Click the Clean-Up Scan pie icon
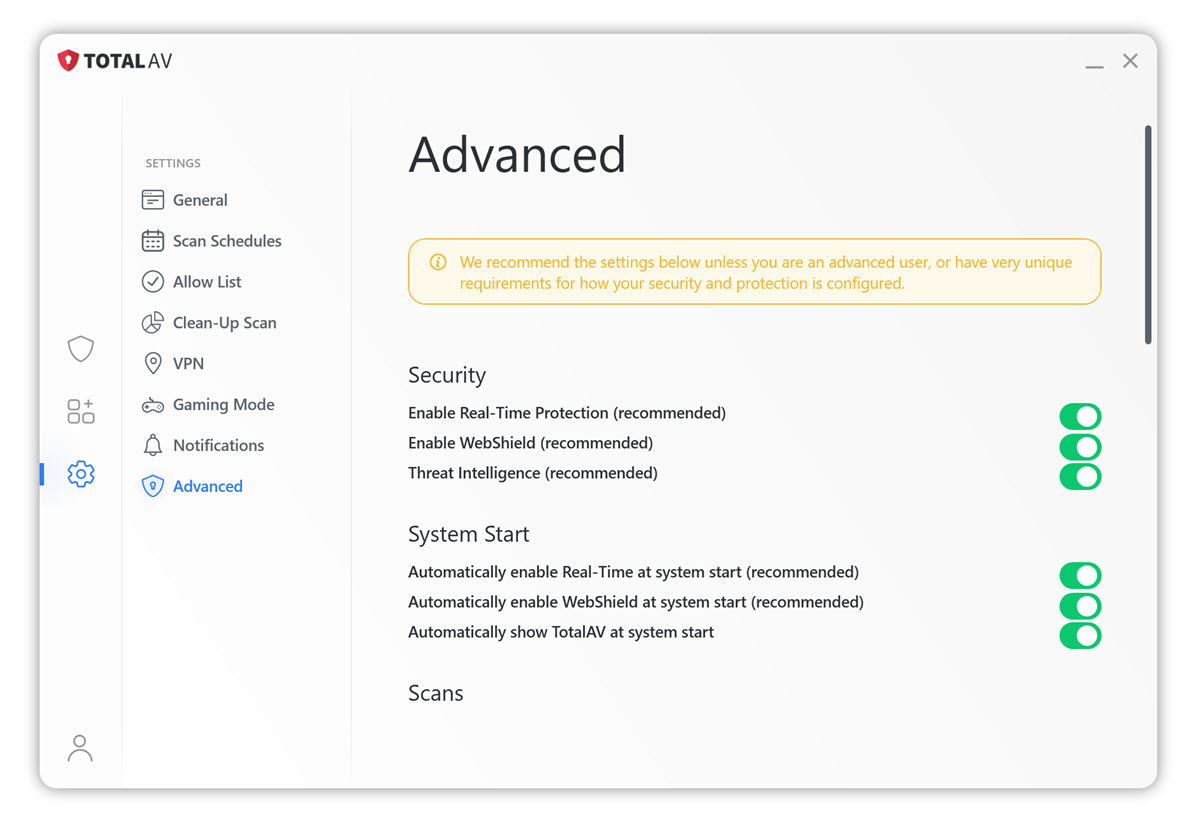 153,323
